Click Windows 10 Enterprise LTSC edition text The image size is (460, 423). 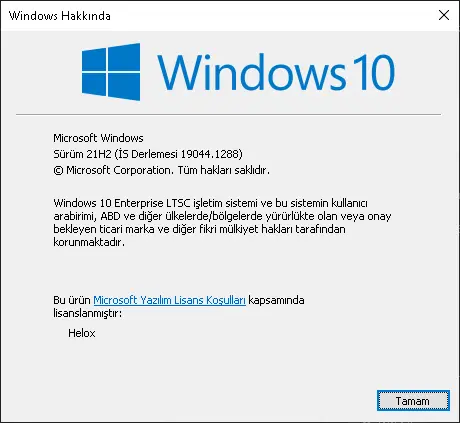(x=123, y=203)
